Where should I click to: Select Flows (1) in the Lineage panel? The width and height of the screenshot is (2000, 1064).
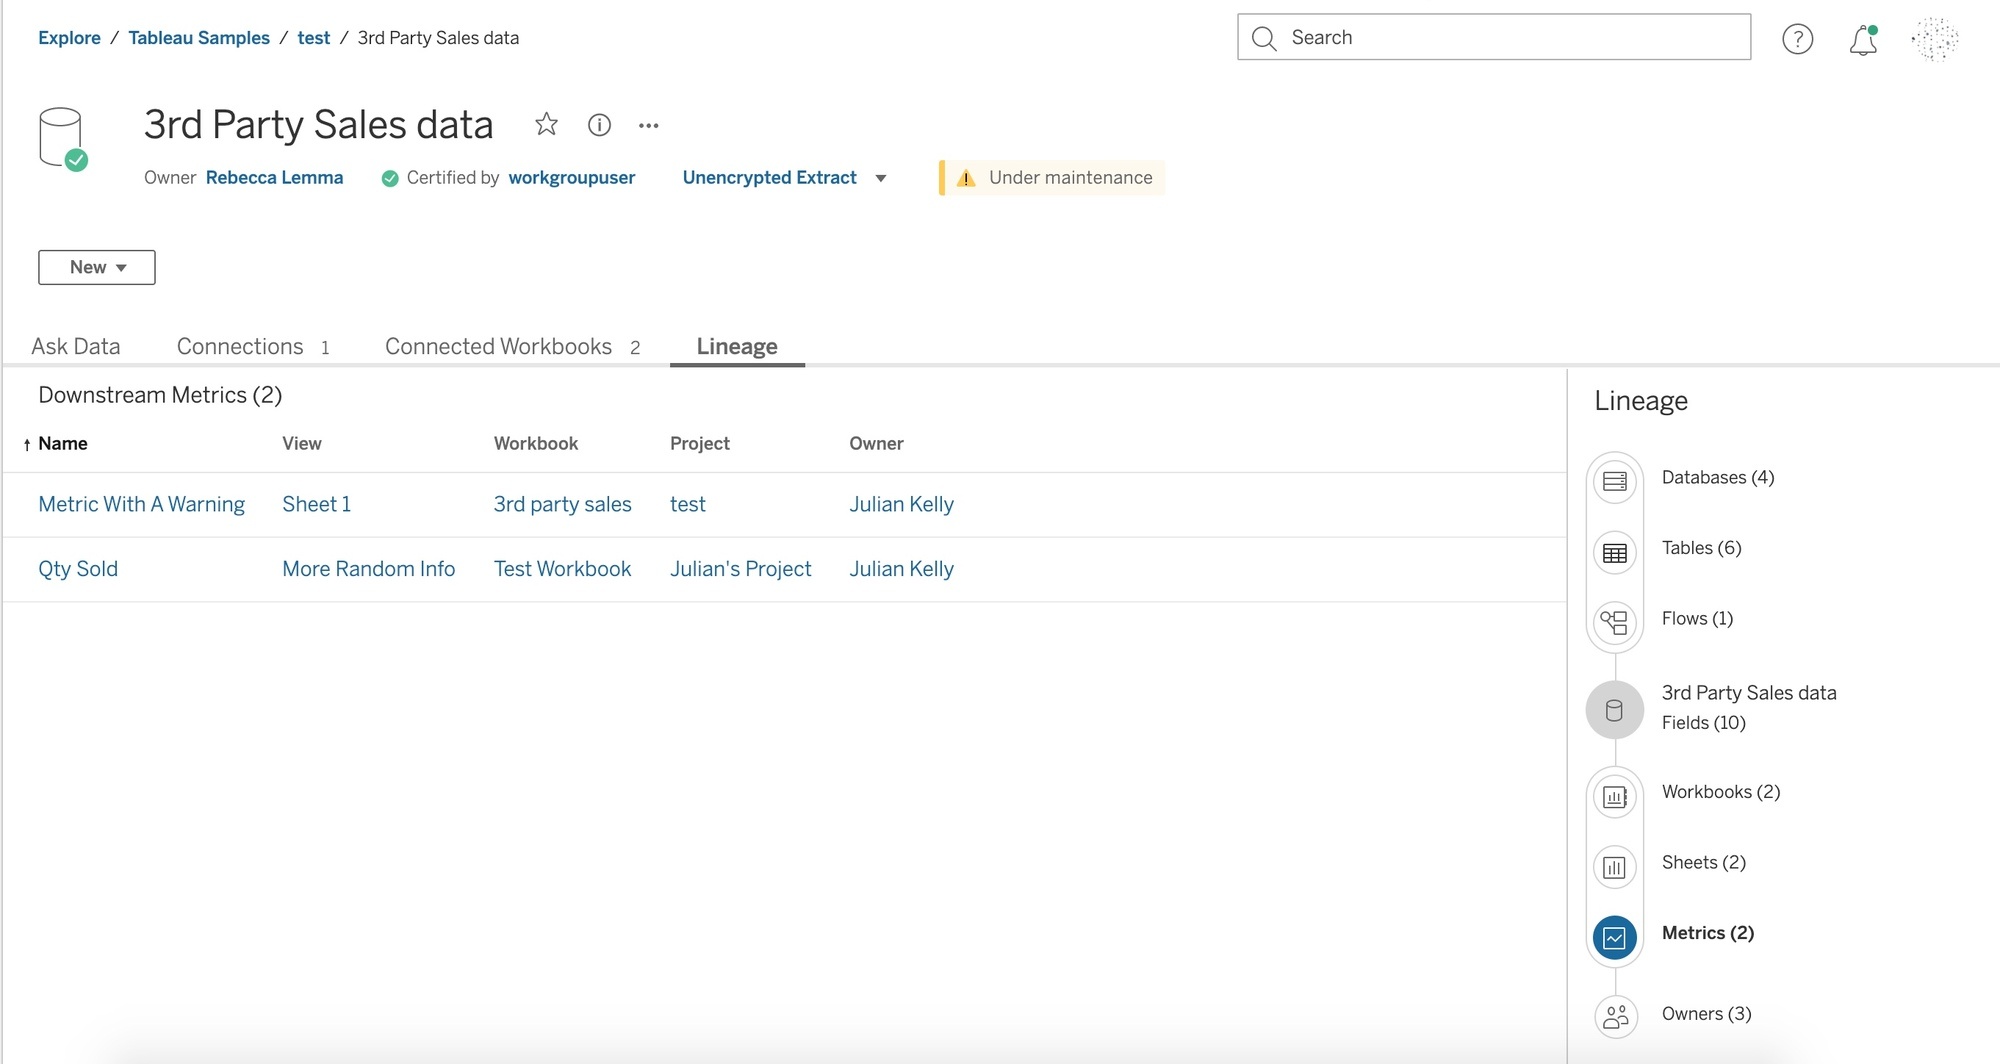click(1697, 619)
